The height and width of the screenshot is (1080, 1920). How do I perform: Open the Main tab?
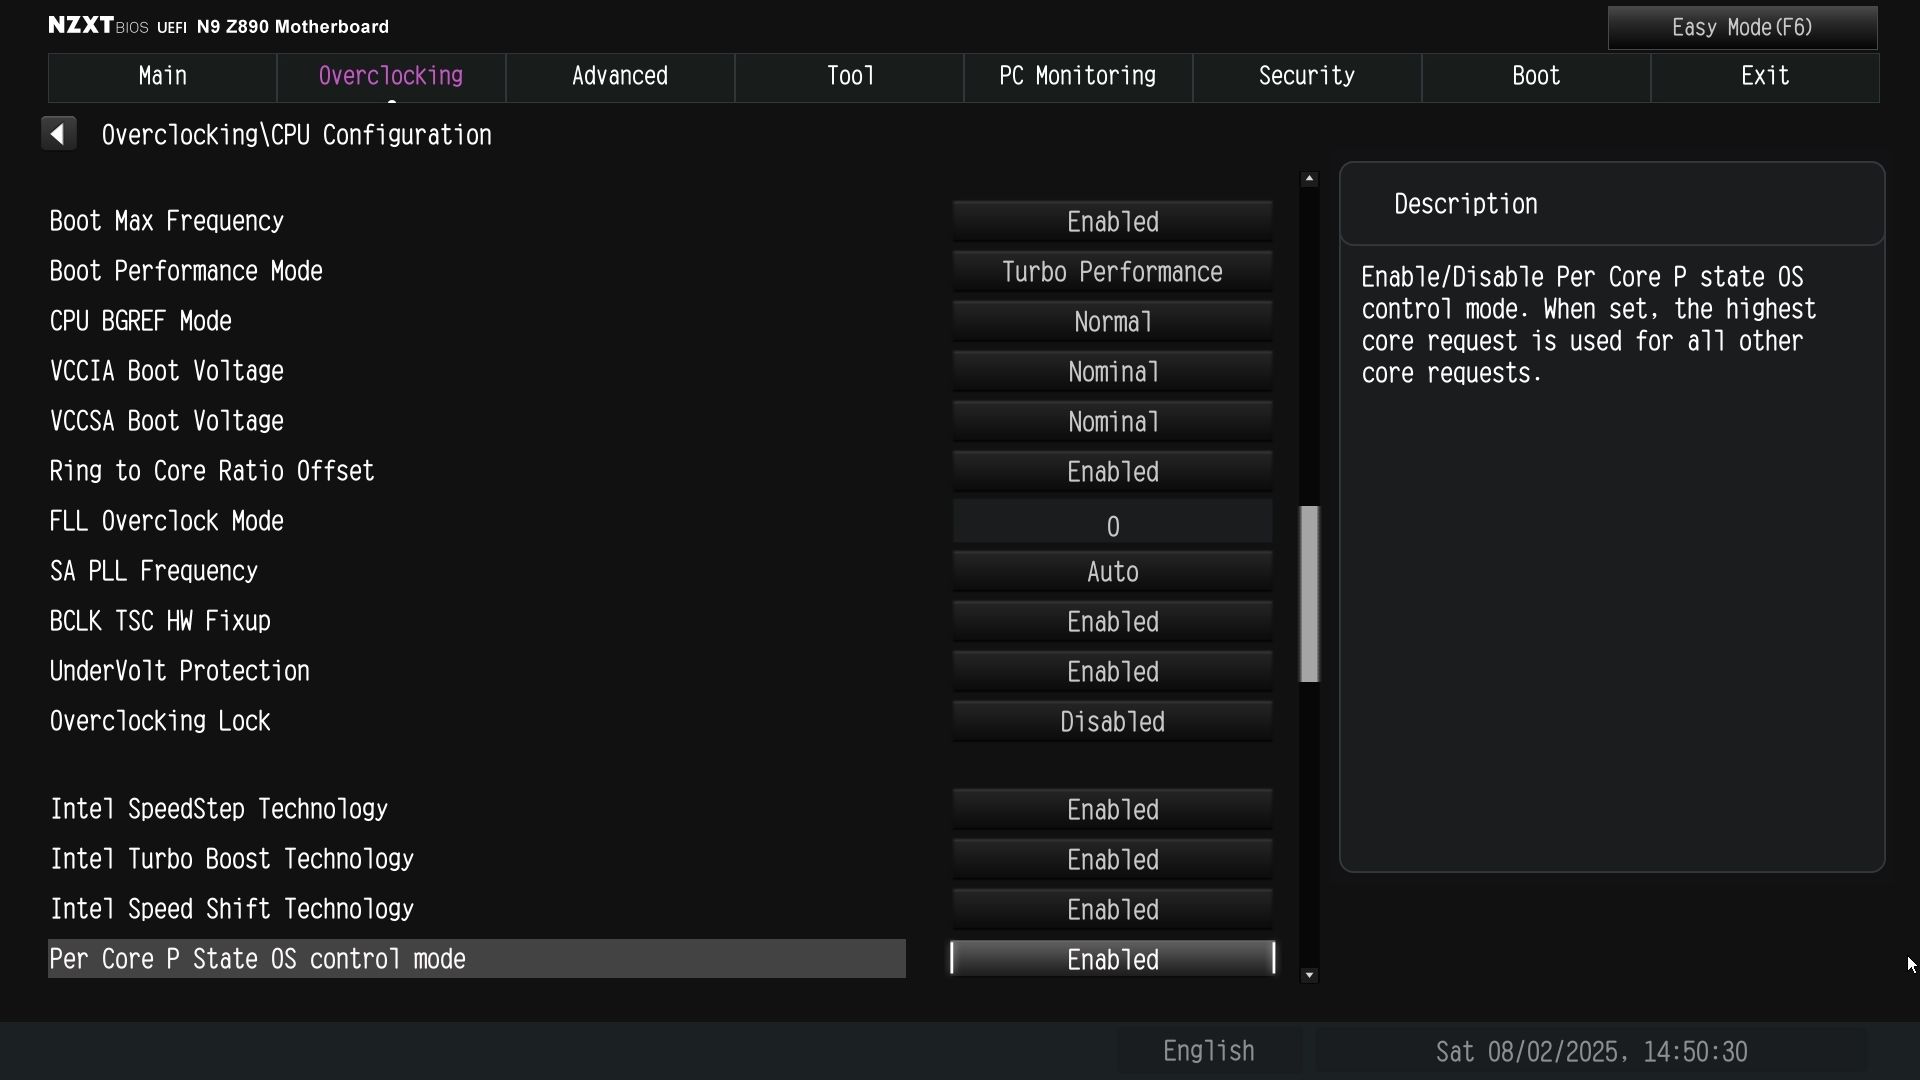pyautogui.click(x=162, y=77)
